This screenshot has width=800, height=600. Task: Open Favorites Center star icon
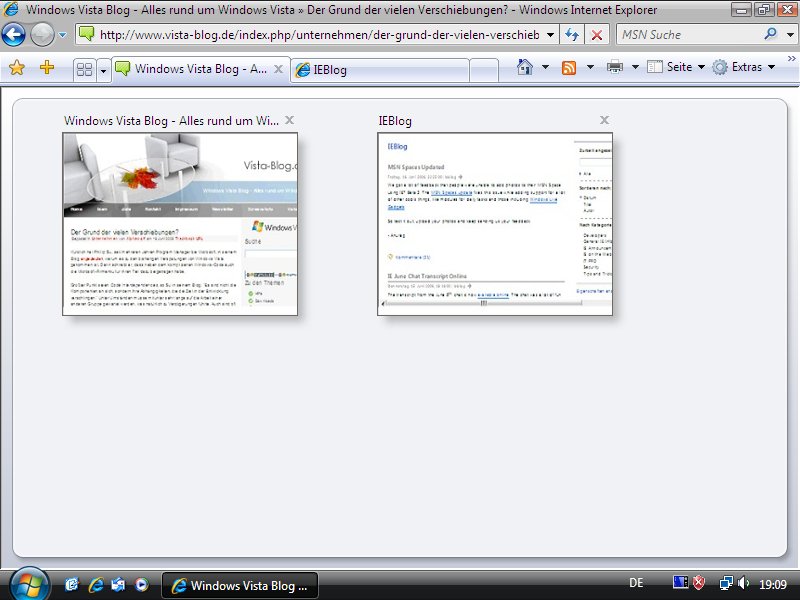pyautogui.click(x=16, y=68)
